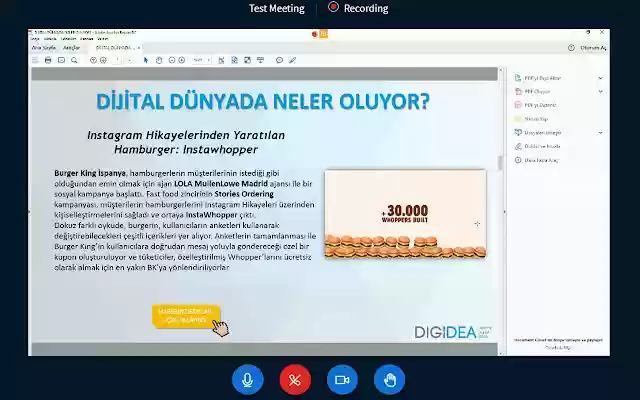Click the full screen view toolbar icon
Image resolution: width=640 pixels, height=400 pixels.
pos(247,60)
